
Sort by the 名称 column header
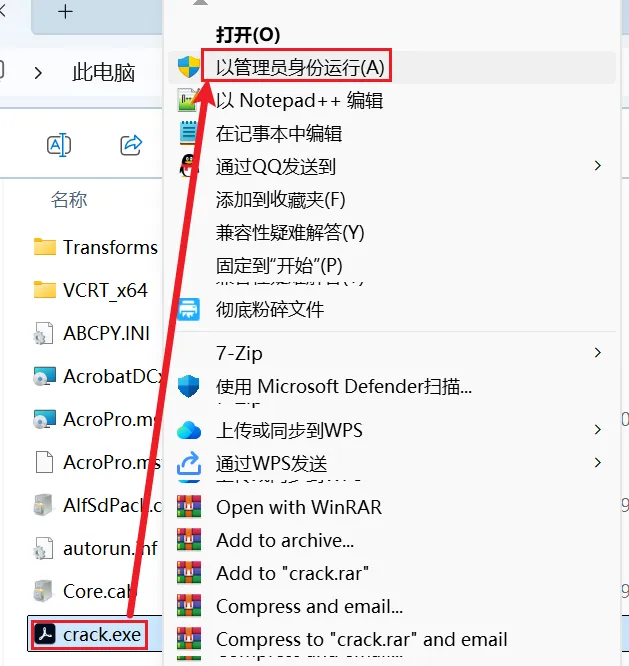click(69, 199)
